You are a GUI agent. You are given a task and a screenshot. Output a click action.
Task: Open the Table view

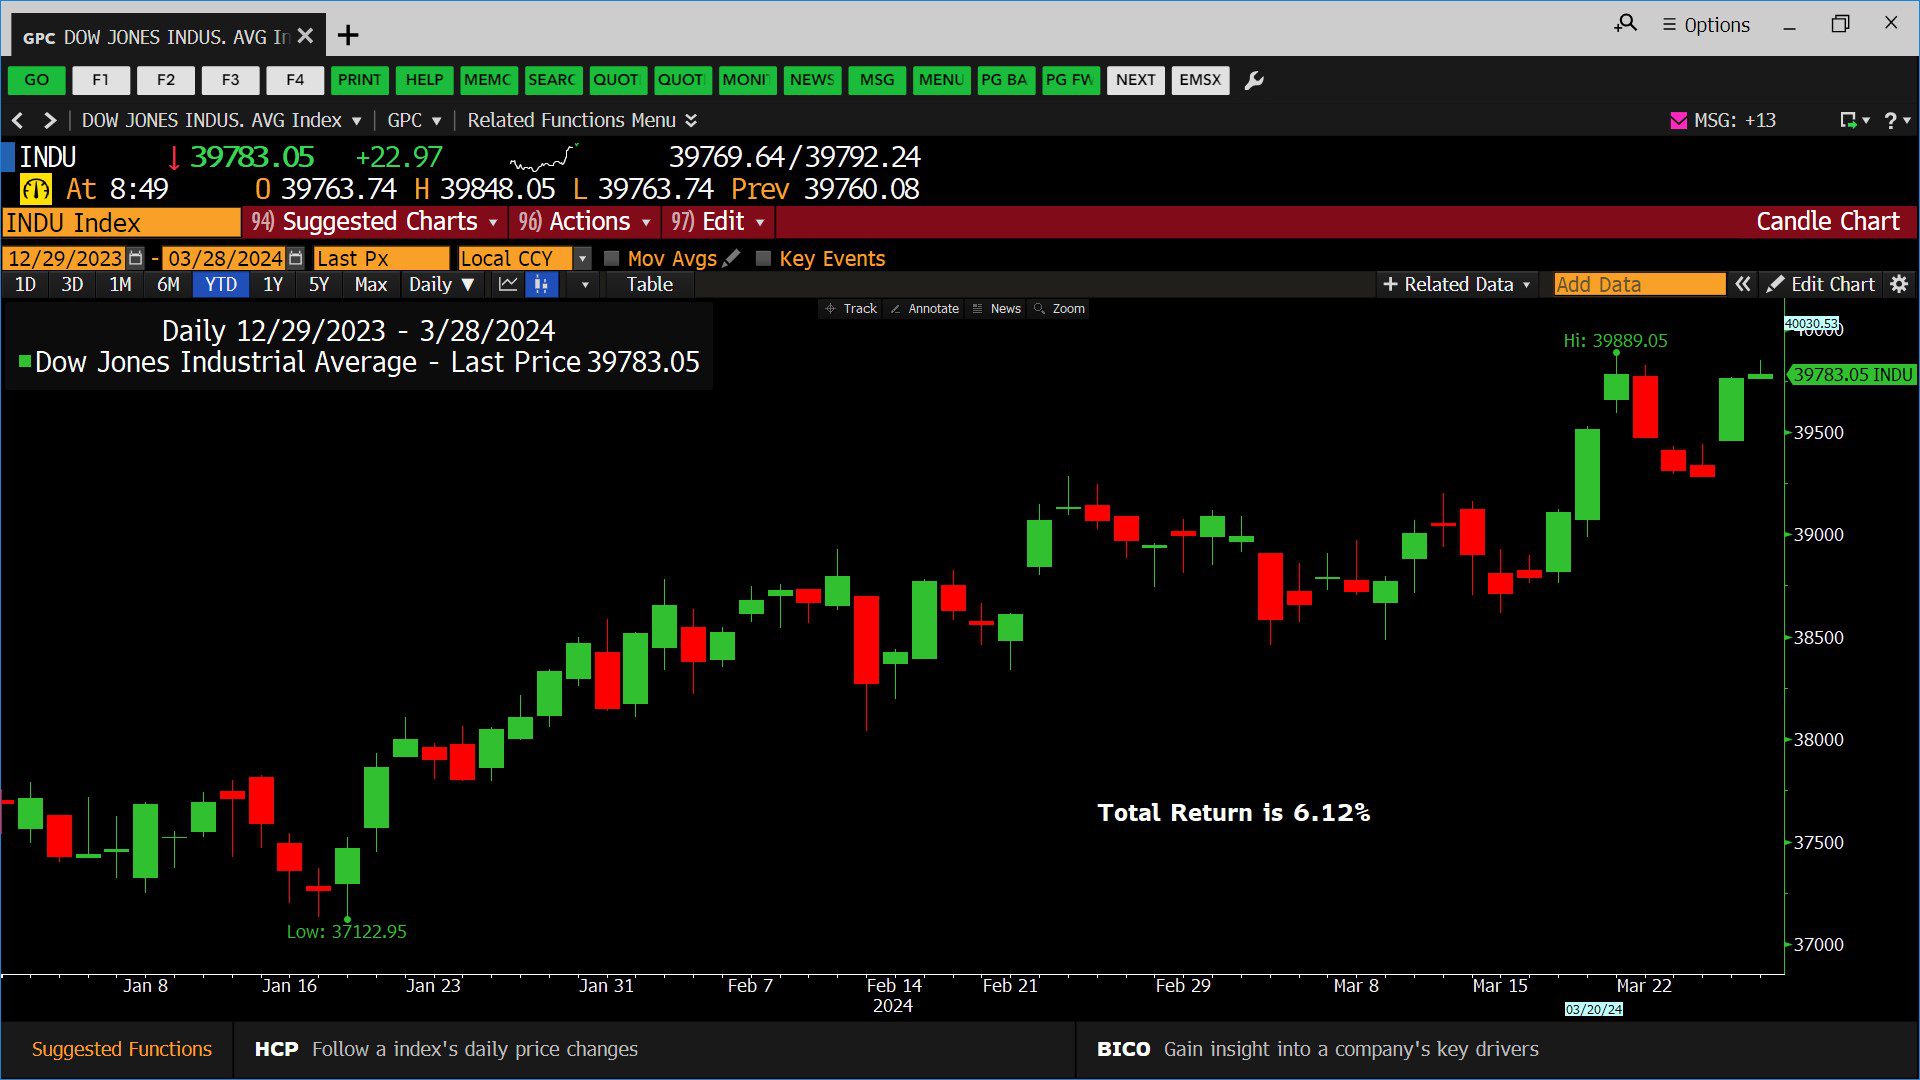click(x=650, y=284)
